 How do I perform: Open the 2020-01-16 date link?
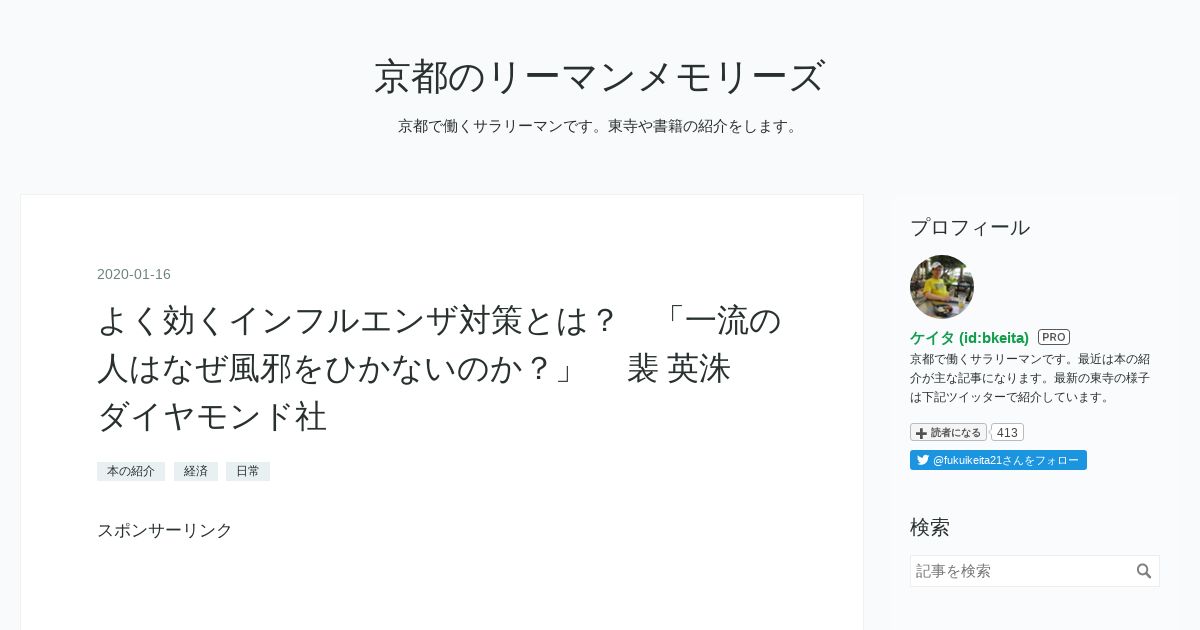tap(134, 274)
